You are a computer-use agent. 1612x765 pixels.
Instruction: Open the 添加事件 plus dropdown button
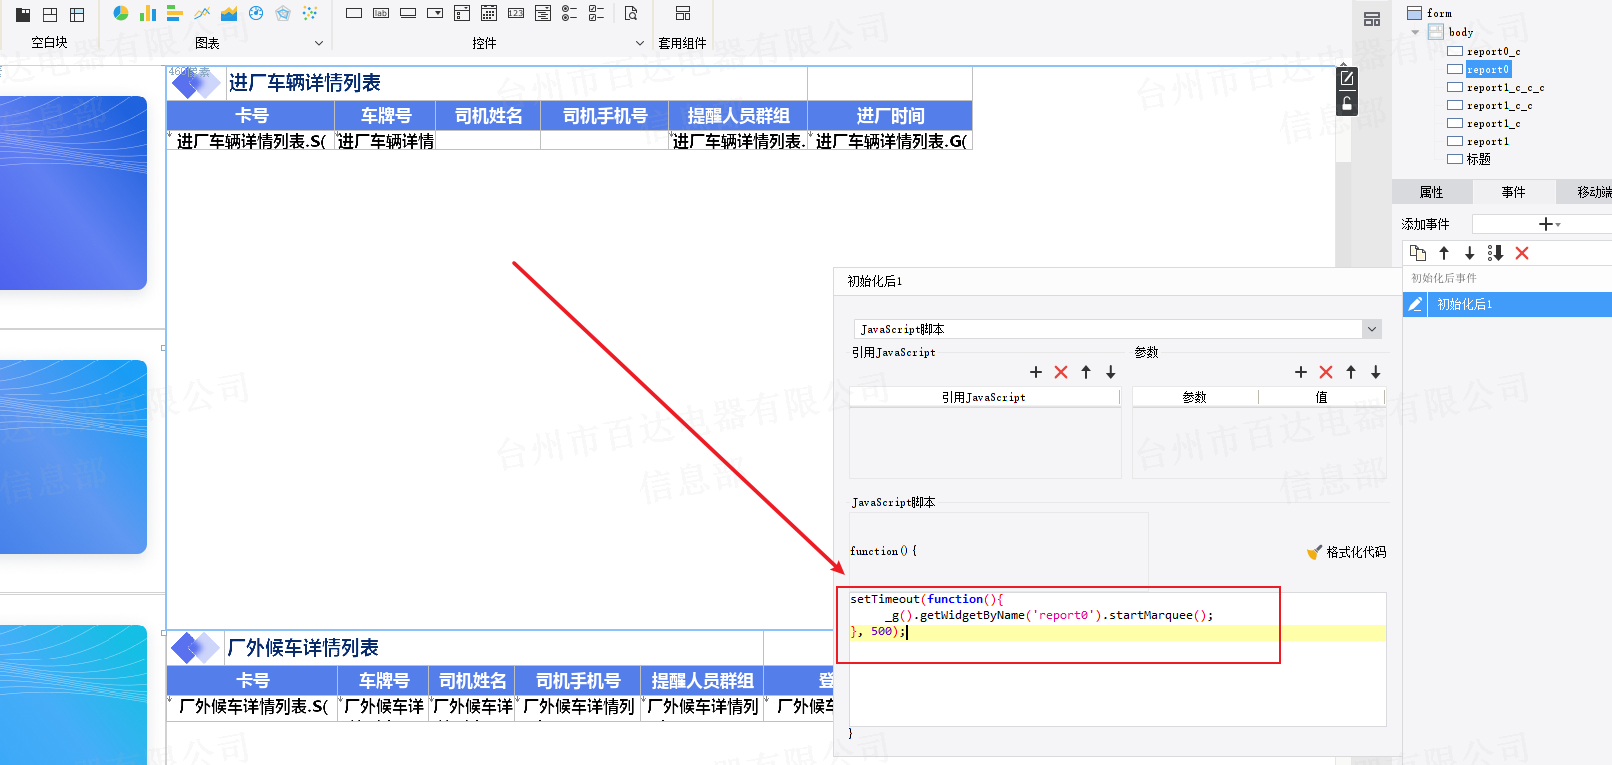point(1549,224)
